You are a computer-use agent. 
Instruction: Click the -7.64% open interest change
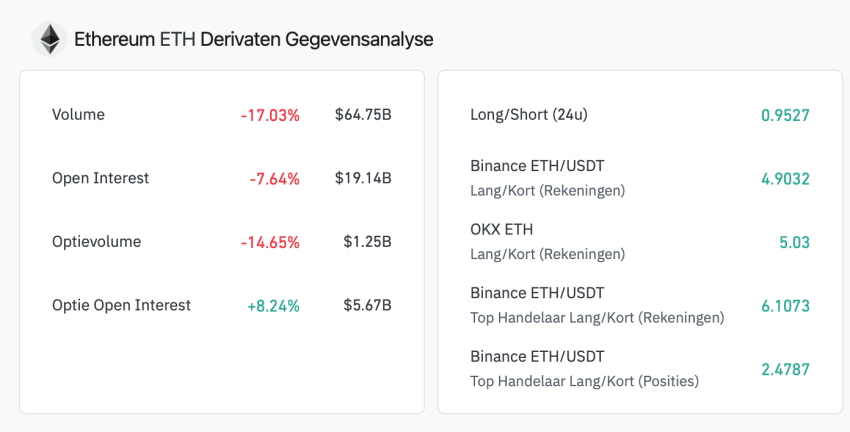[274, 179]
